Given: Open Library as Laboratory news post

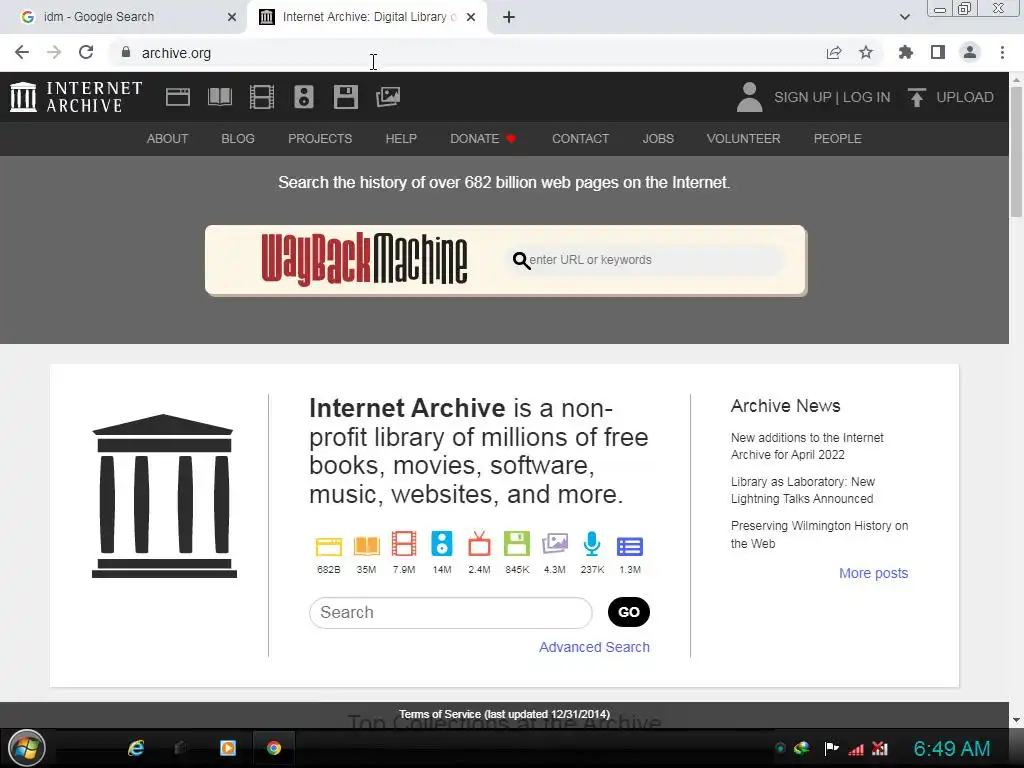Looking at the screenshot, I should (x=803, y=490).
